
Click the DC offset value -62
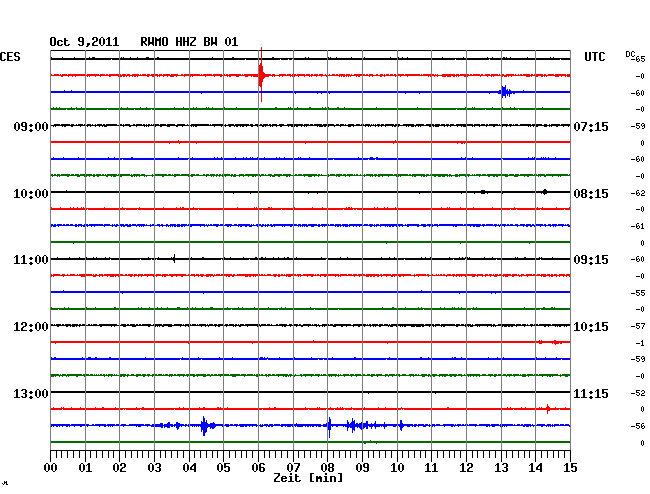638,193
